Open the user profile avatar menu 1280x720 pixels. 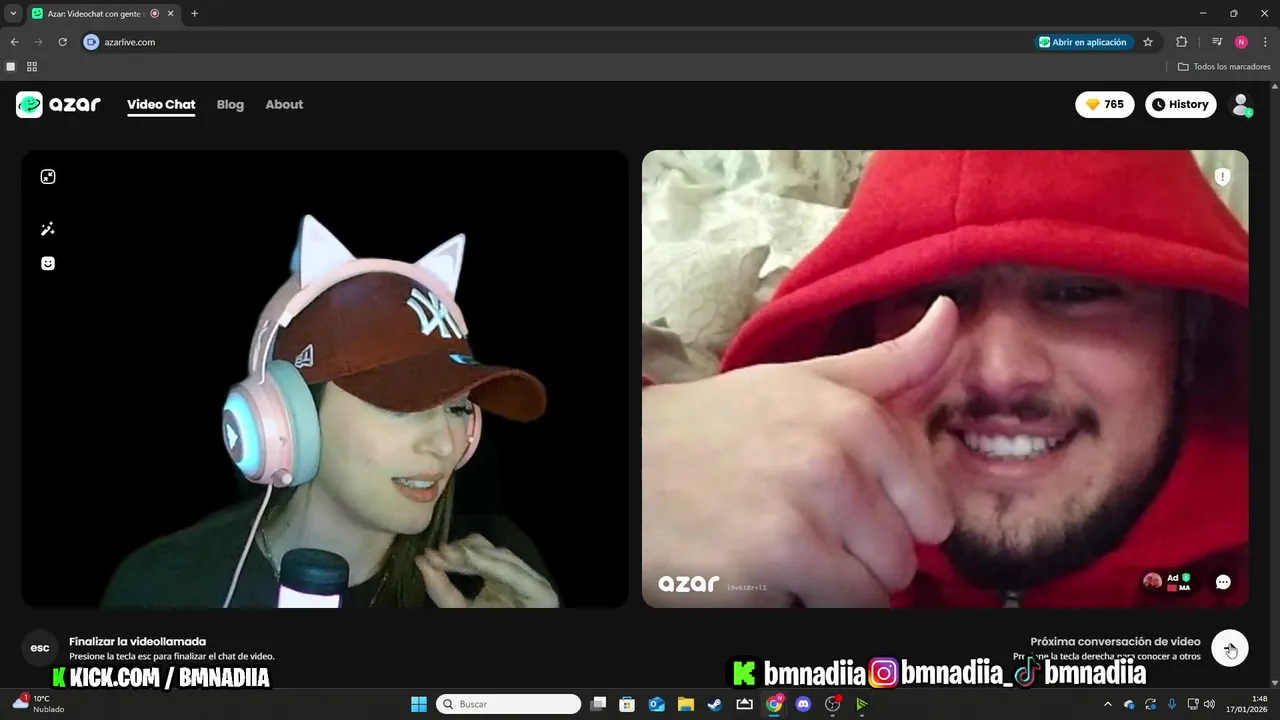1241,104
